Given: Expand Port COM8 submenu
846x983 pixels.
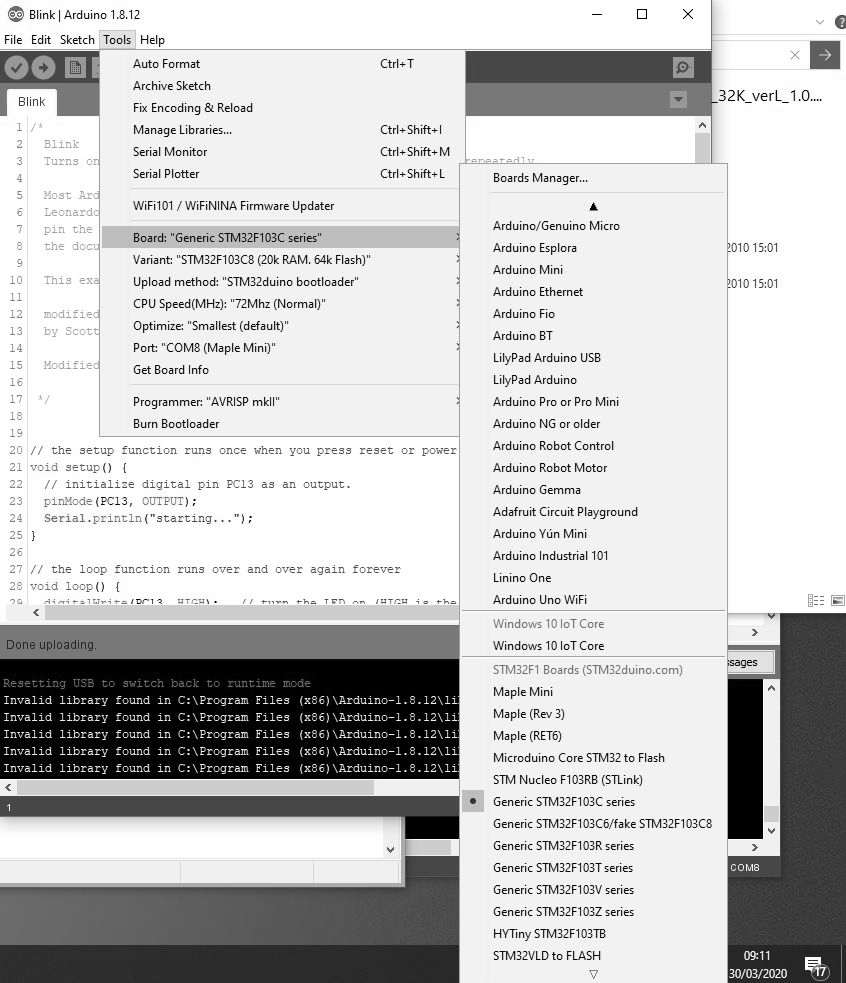Looking at the screenshot, I should tap(280, 347).
